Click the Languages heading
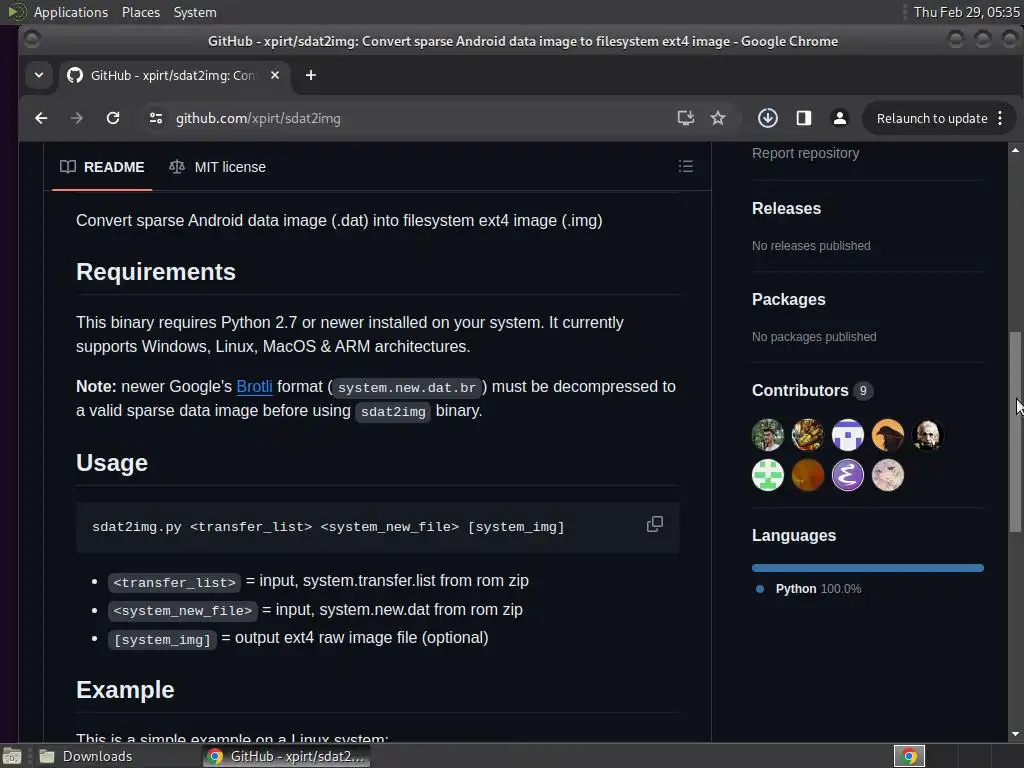The width and height of the screenshot is (1024, 768). click(793, 536)
